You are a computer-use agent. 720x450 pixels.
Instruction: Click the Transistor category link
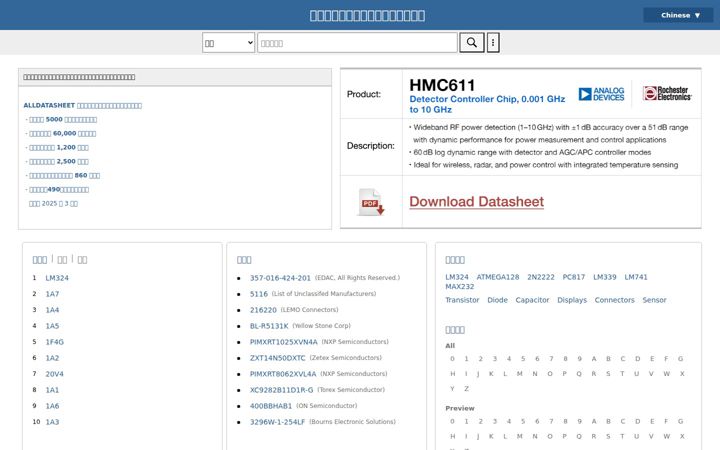[462, 300]
